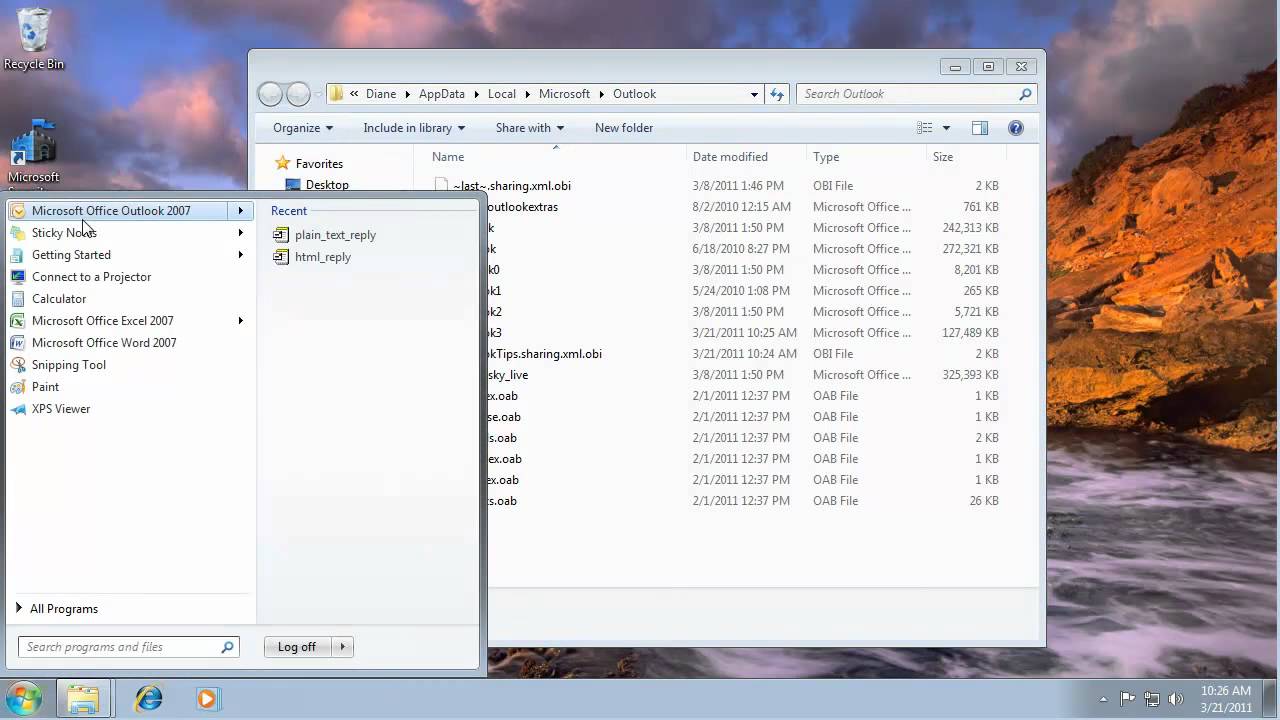Show hidden tray icons arrow
Image resolution: width=1280 pixels, height=720 pixels.
coord(1103,699)
